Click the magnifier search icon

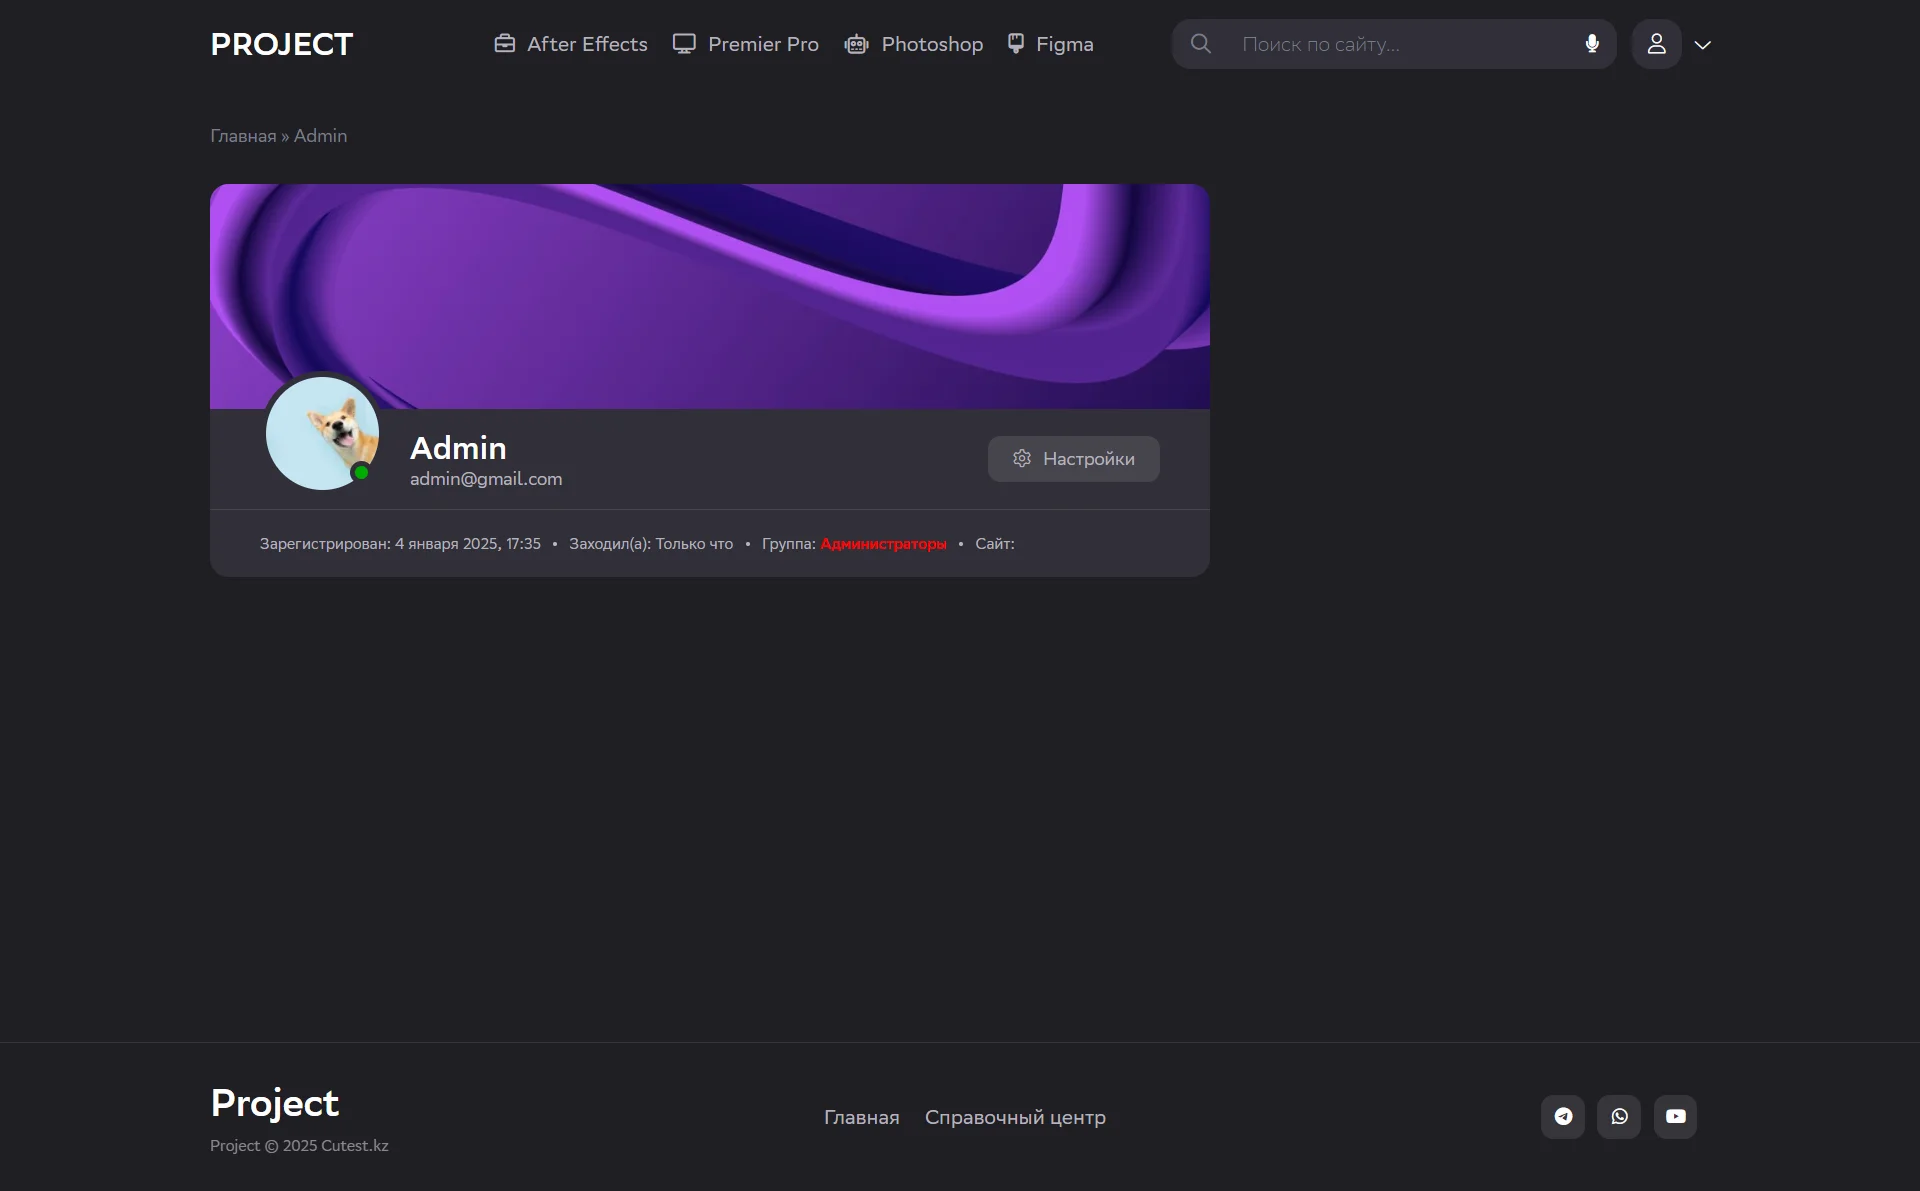tap(1201, 44)
